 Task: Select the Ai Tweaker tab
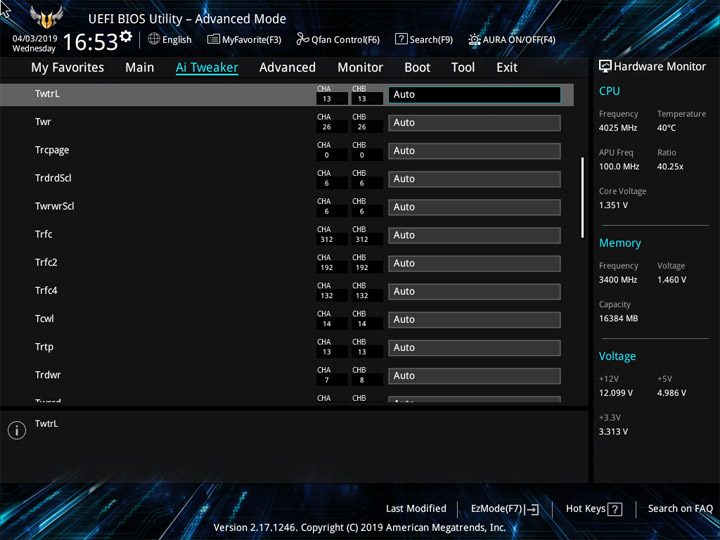click(x=207, y=68)
